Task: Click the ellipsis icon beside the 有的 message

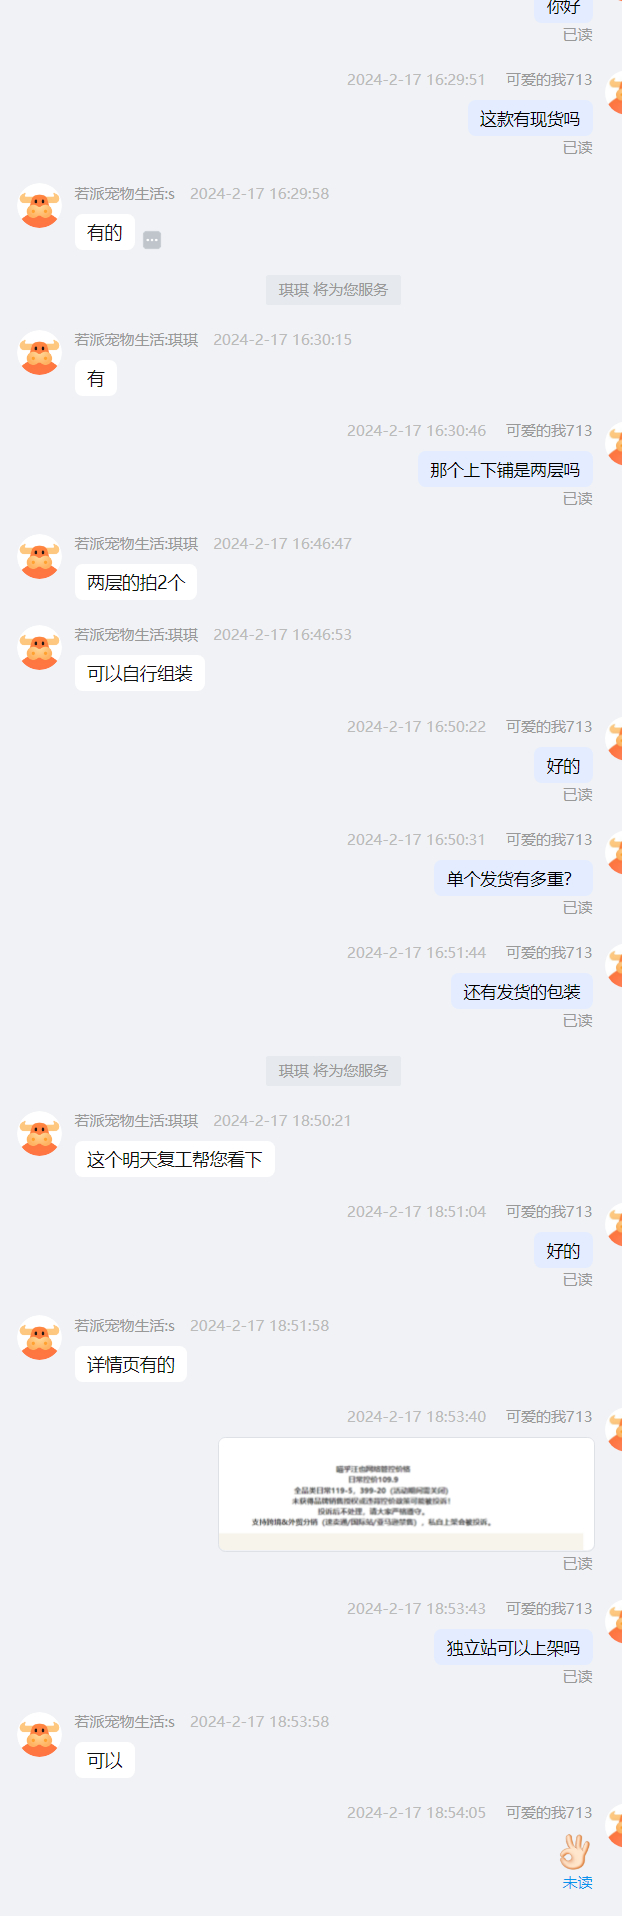Action: [x=152, y=239]
